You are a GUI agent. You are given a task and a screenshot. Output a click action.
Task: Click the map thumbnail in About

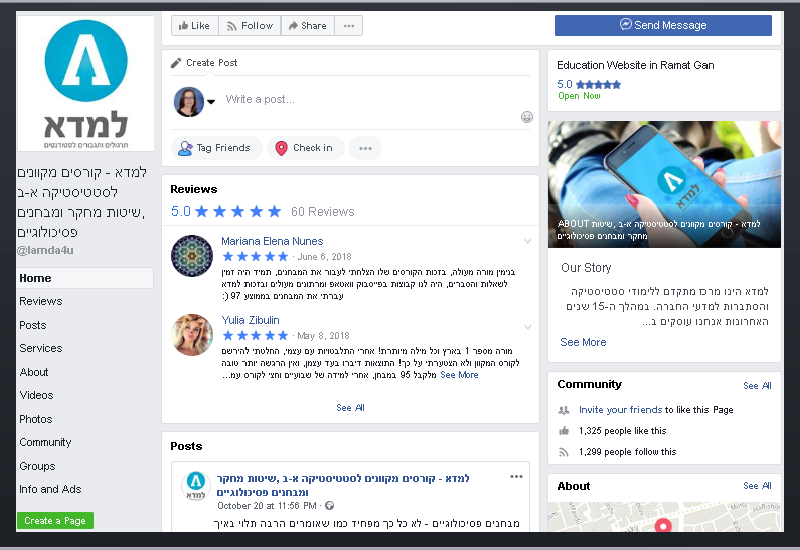pyautogui.click(x=664, y=516)
